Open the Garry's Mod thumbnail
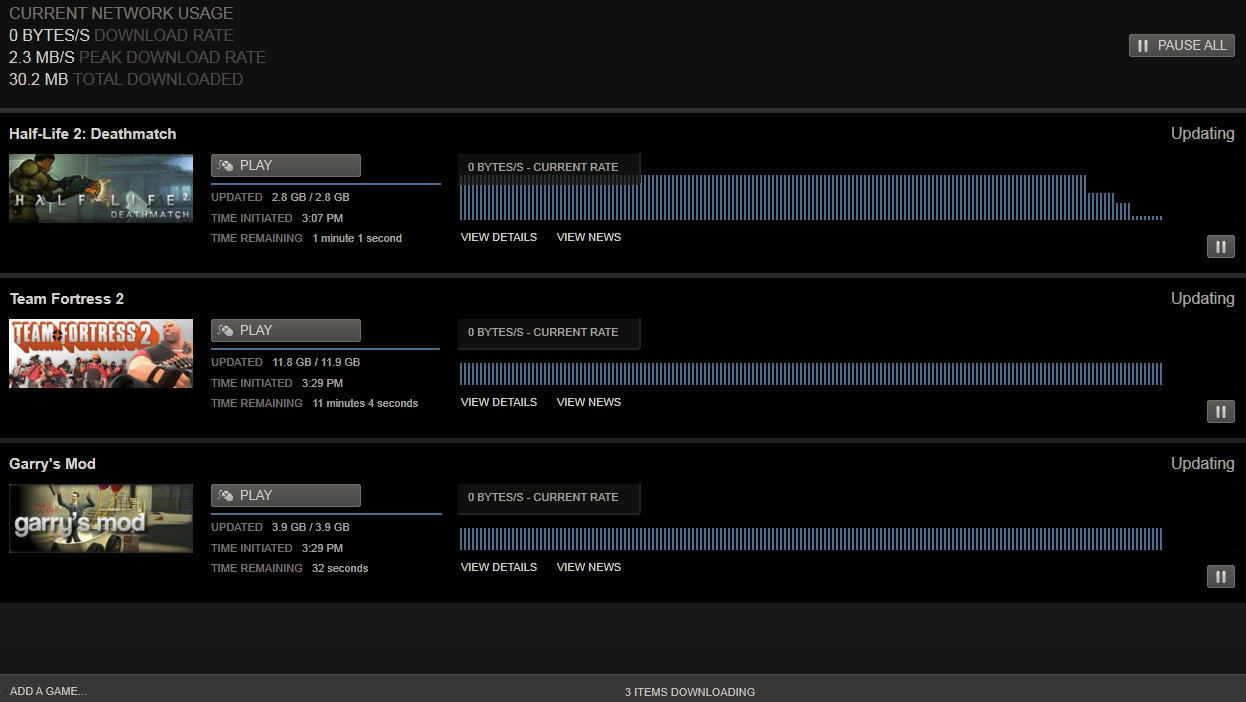Screen dimensions: 1246x702 point(101,518)
